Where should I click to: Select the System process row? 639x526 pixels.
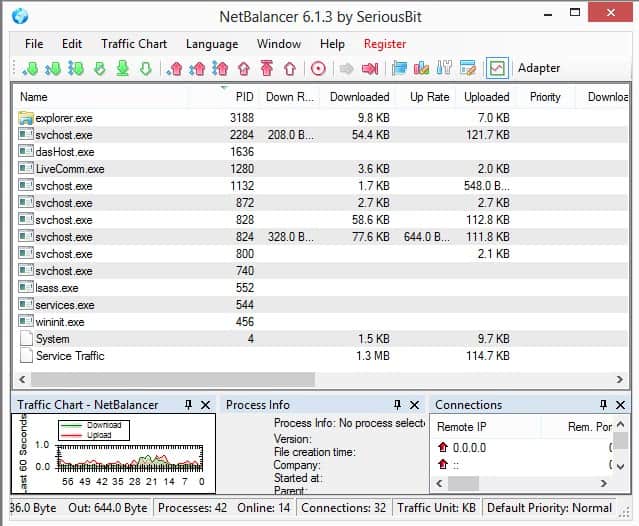point(322,339)
